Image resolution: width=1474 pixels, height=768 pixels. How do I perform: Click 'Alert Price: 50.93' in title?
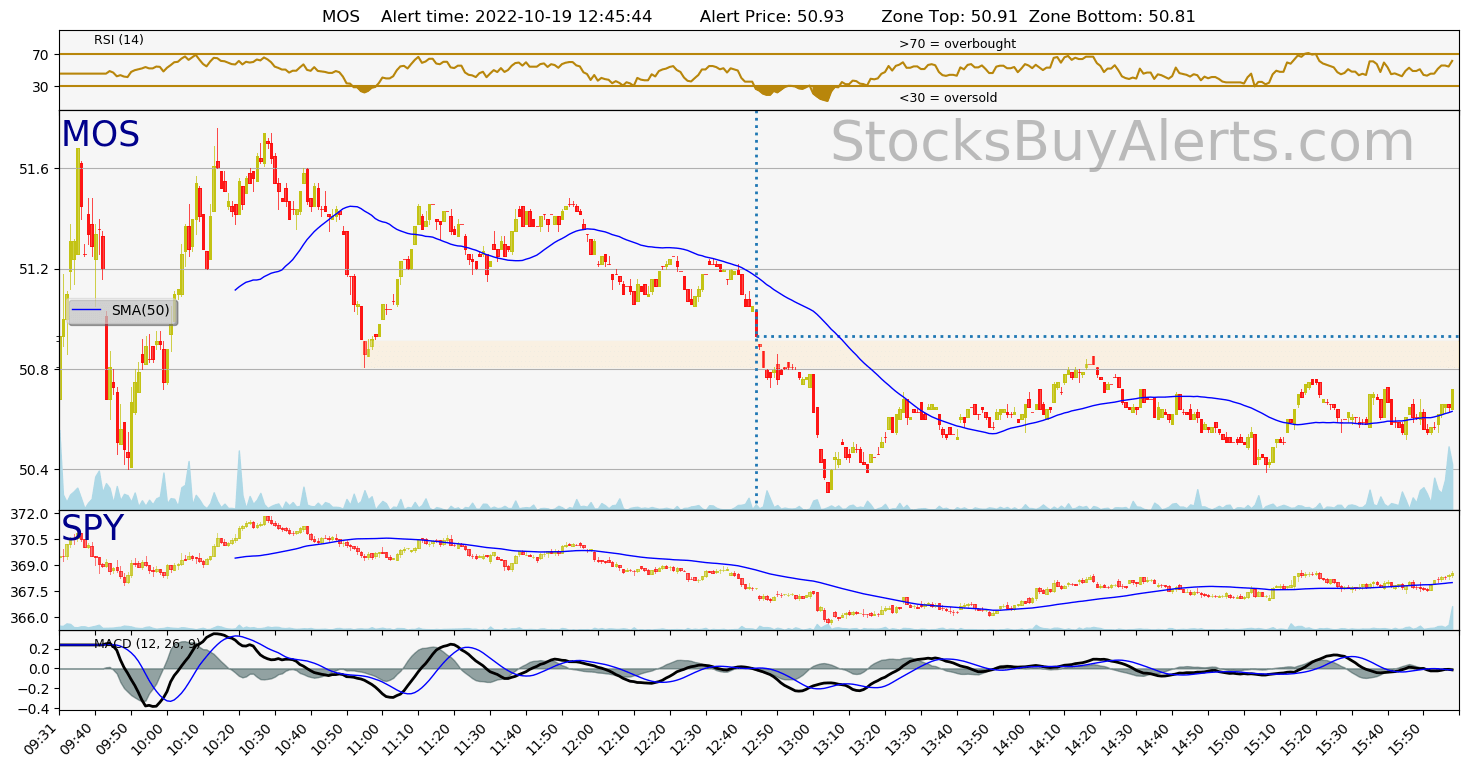click(x=772, y=17)
